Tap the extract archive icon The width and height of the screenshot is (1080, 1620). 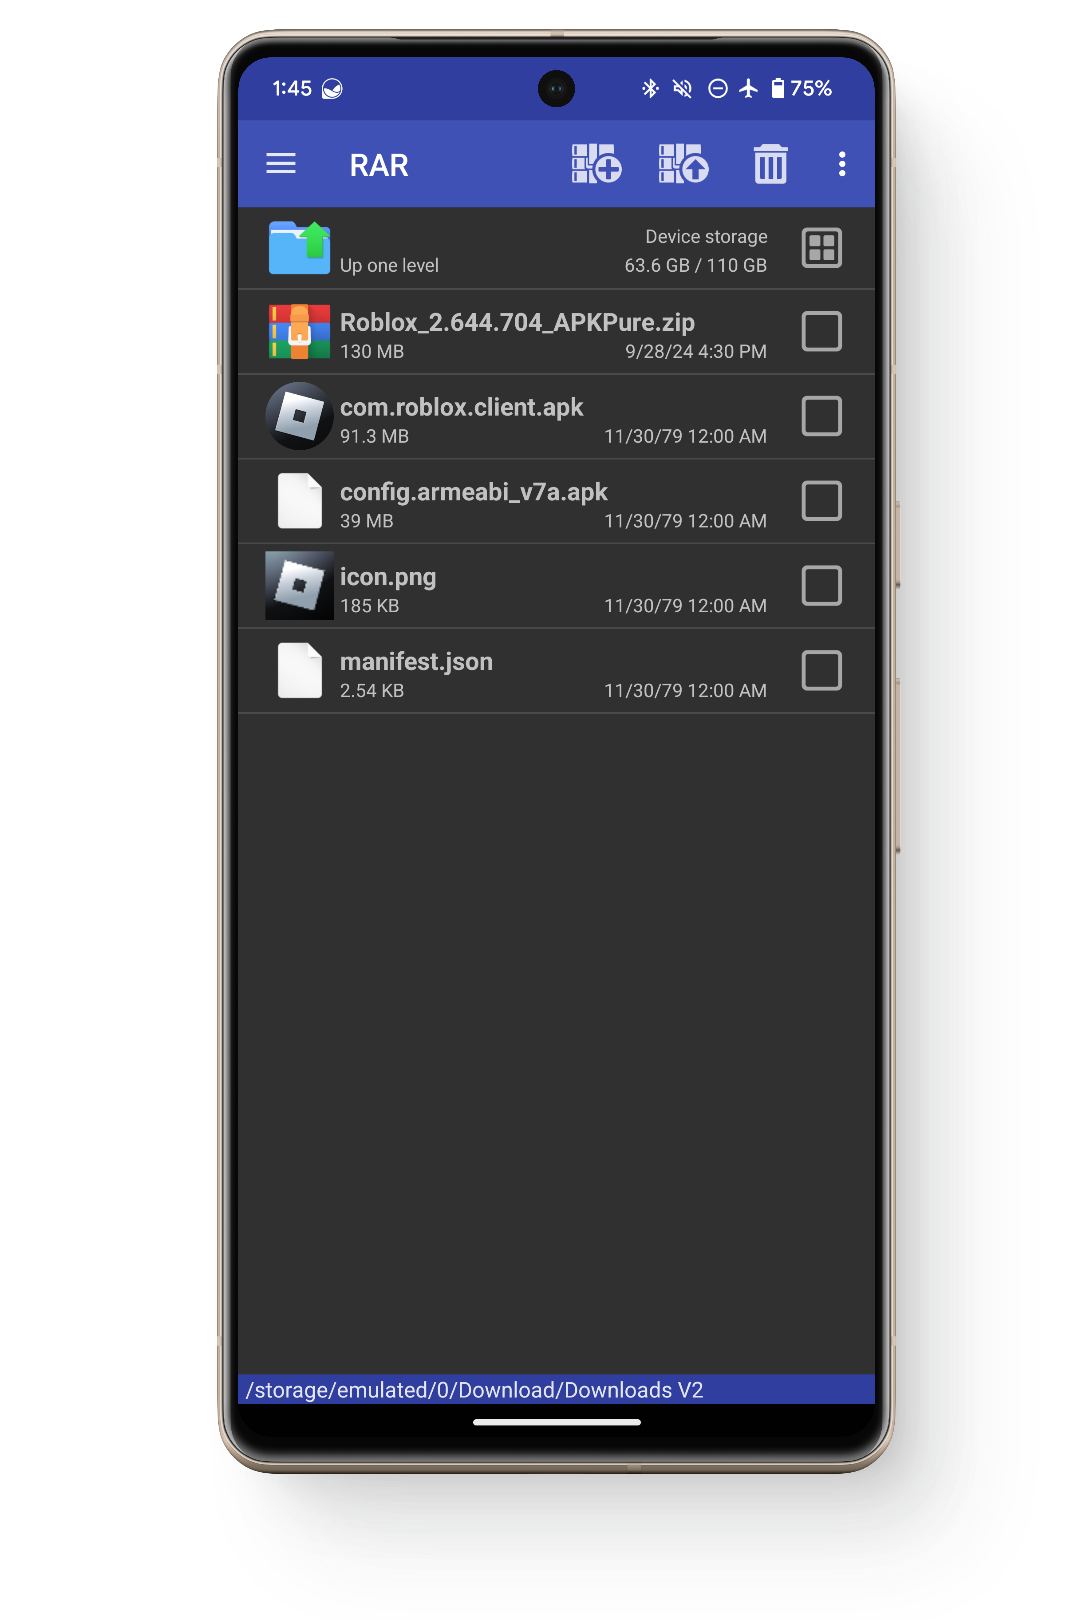684,164
